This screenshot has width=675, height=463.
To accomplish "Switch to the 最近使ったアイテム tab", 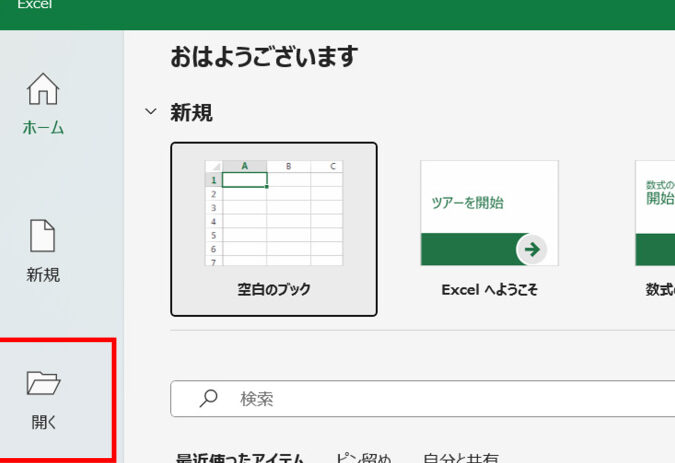I will (x=240, y=457).
